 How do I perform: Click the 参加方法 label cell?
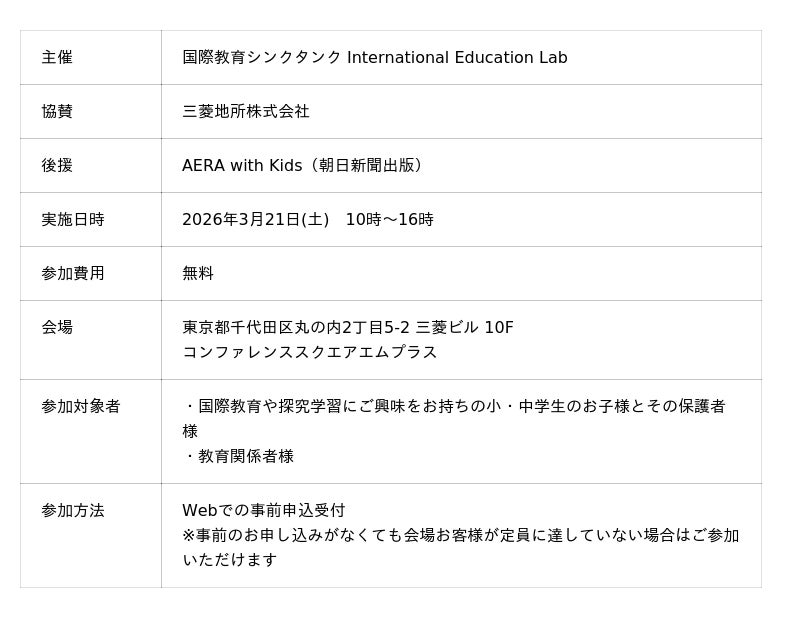pos(73,511)
